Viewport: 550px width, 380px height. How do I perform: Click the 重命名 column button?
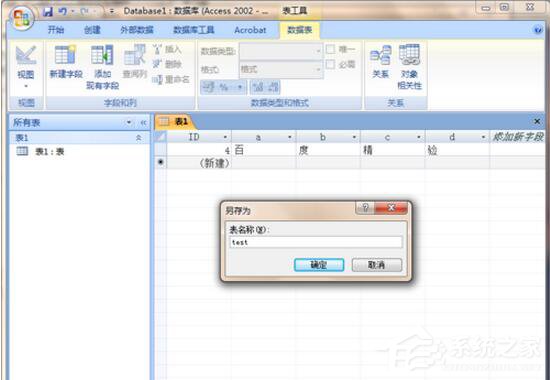(x=171, y=79)
